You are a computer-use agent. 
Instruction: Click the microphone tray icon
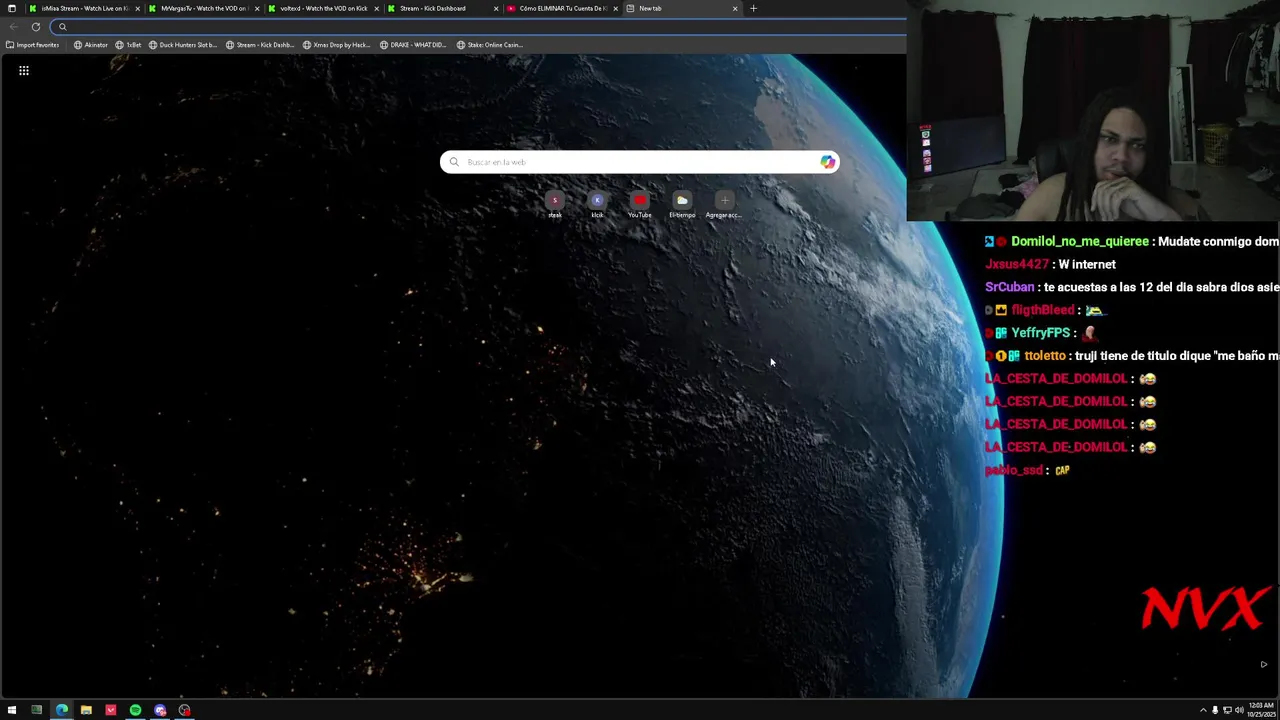(x=1215, y=710)
